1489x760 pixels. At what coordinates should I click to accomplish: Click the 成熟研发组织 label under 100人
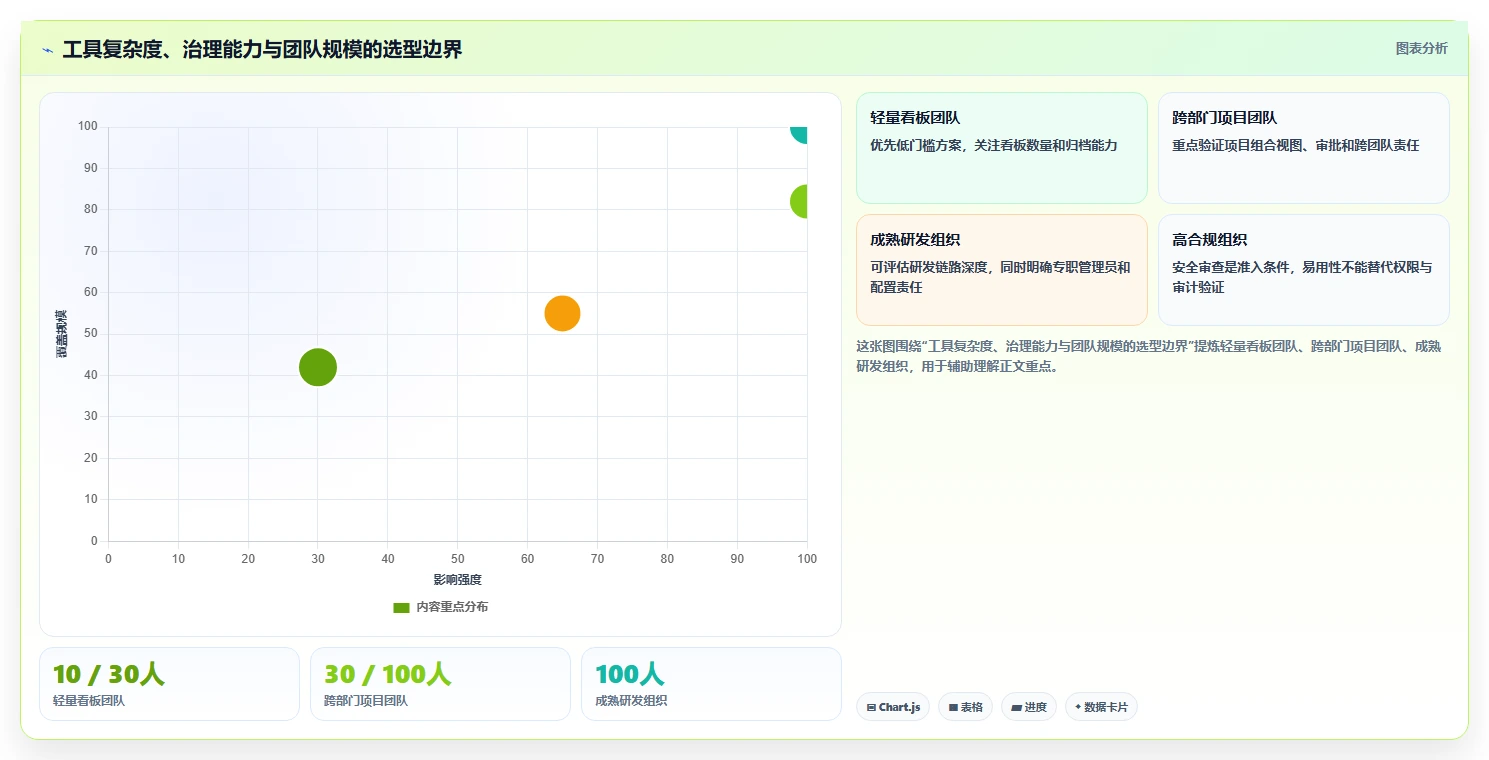pos(631,701)
